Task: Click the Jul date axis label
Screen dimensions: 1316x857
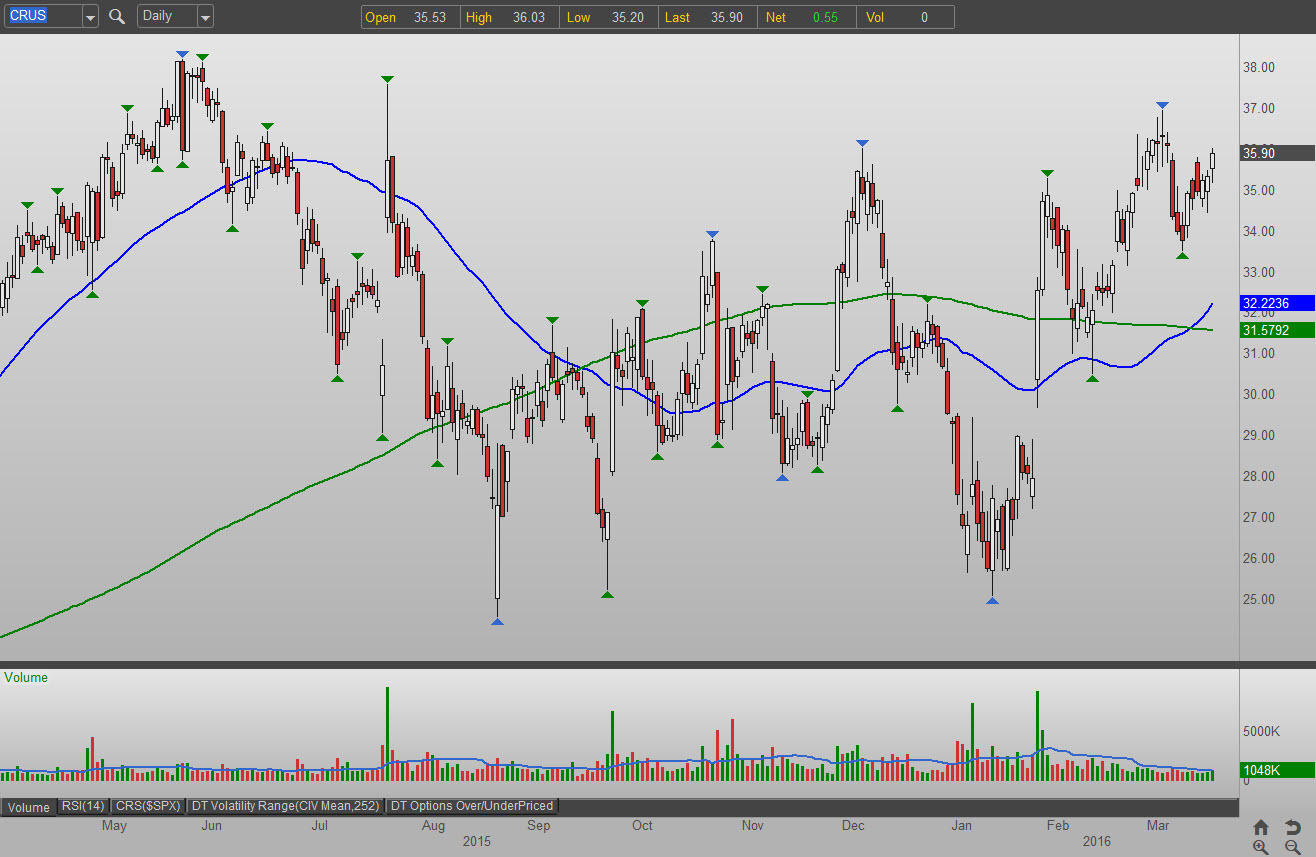Action: click(320, 826)
